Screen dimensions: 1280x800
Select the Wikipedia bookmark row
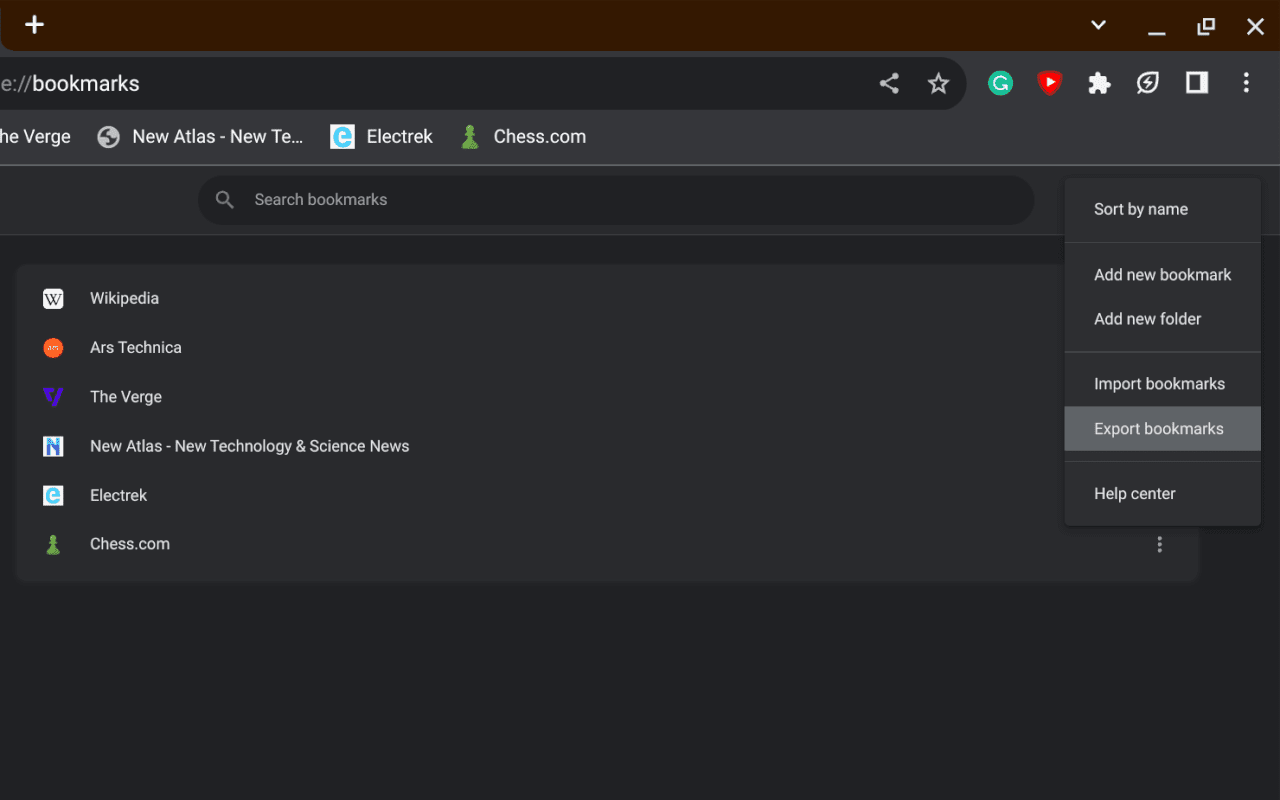click(607, 298)
